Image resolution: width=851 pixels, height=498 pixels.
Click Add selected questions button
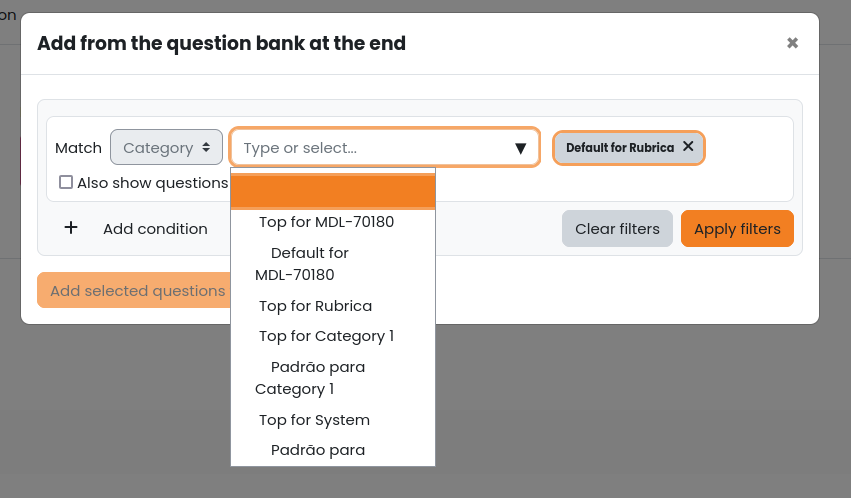134,290
